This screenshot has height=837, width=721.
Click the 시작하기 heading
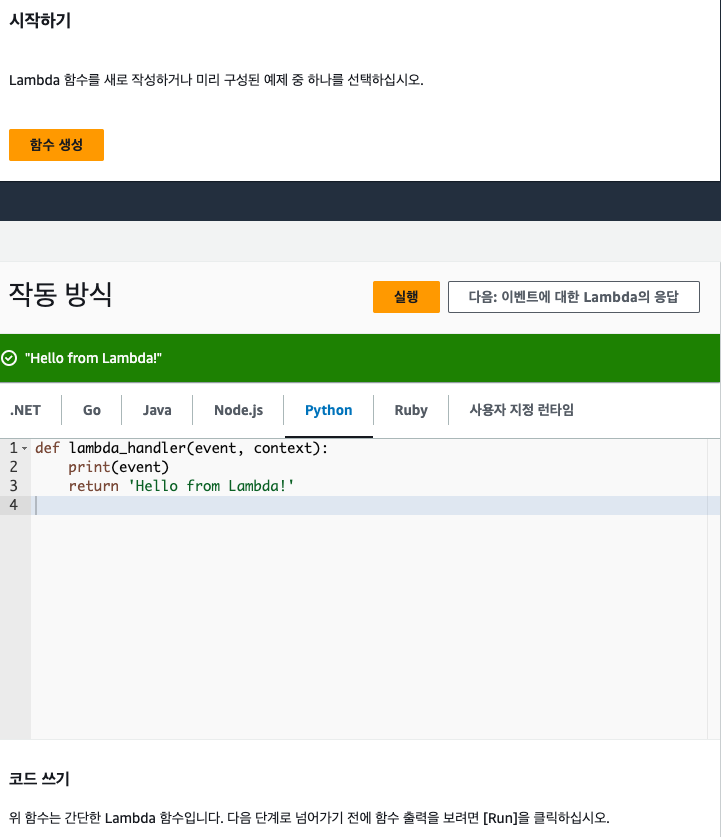(40, 20)
